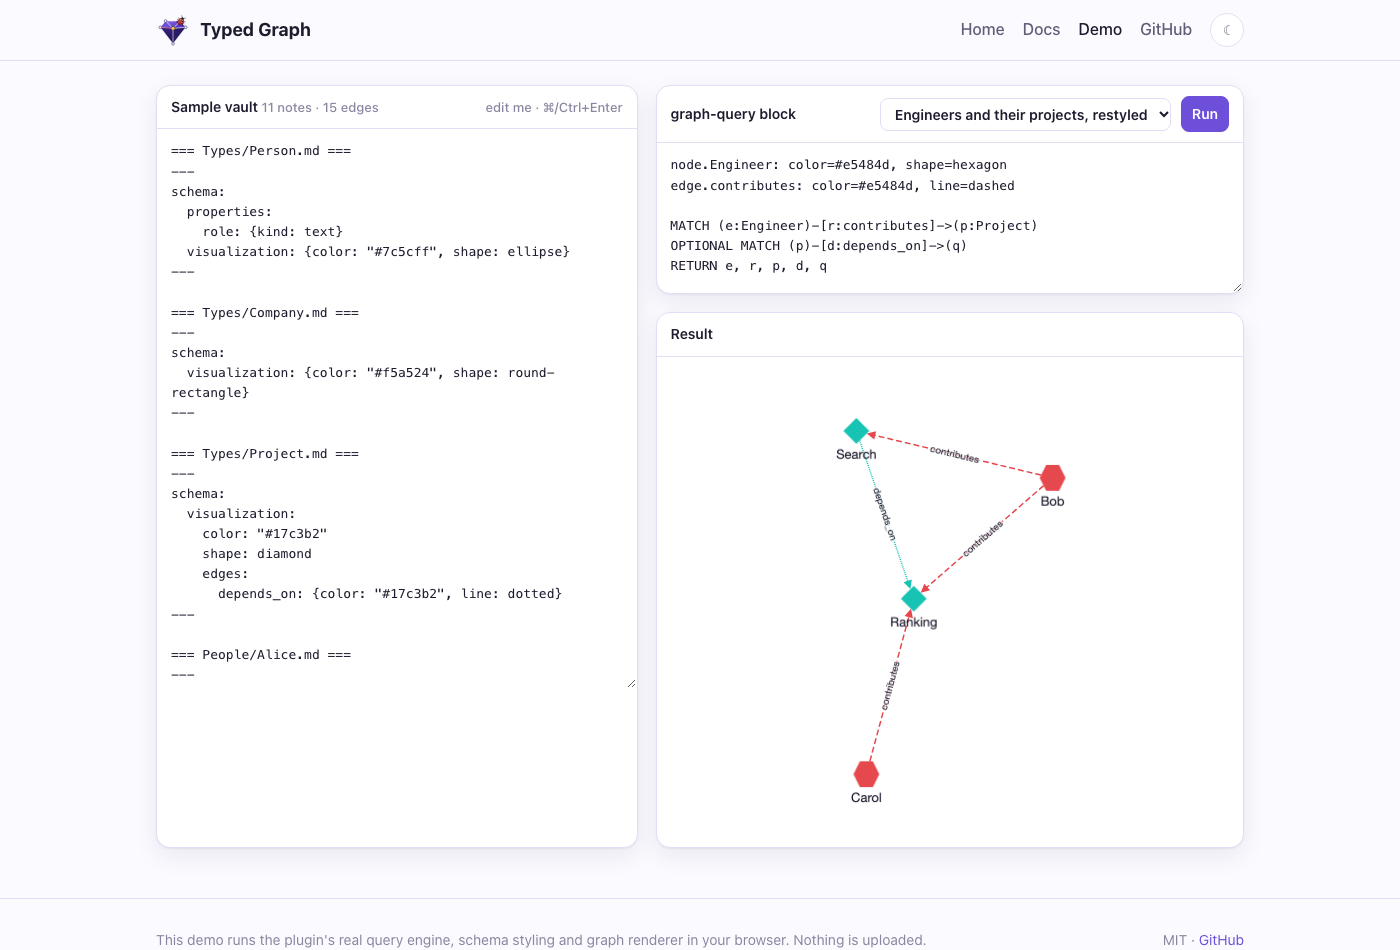Open the GitHub link in the top navigation
Screen dimensions: 1400x950
click(x=1166, y=30)
